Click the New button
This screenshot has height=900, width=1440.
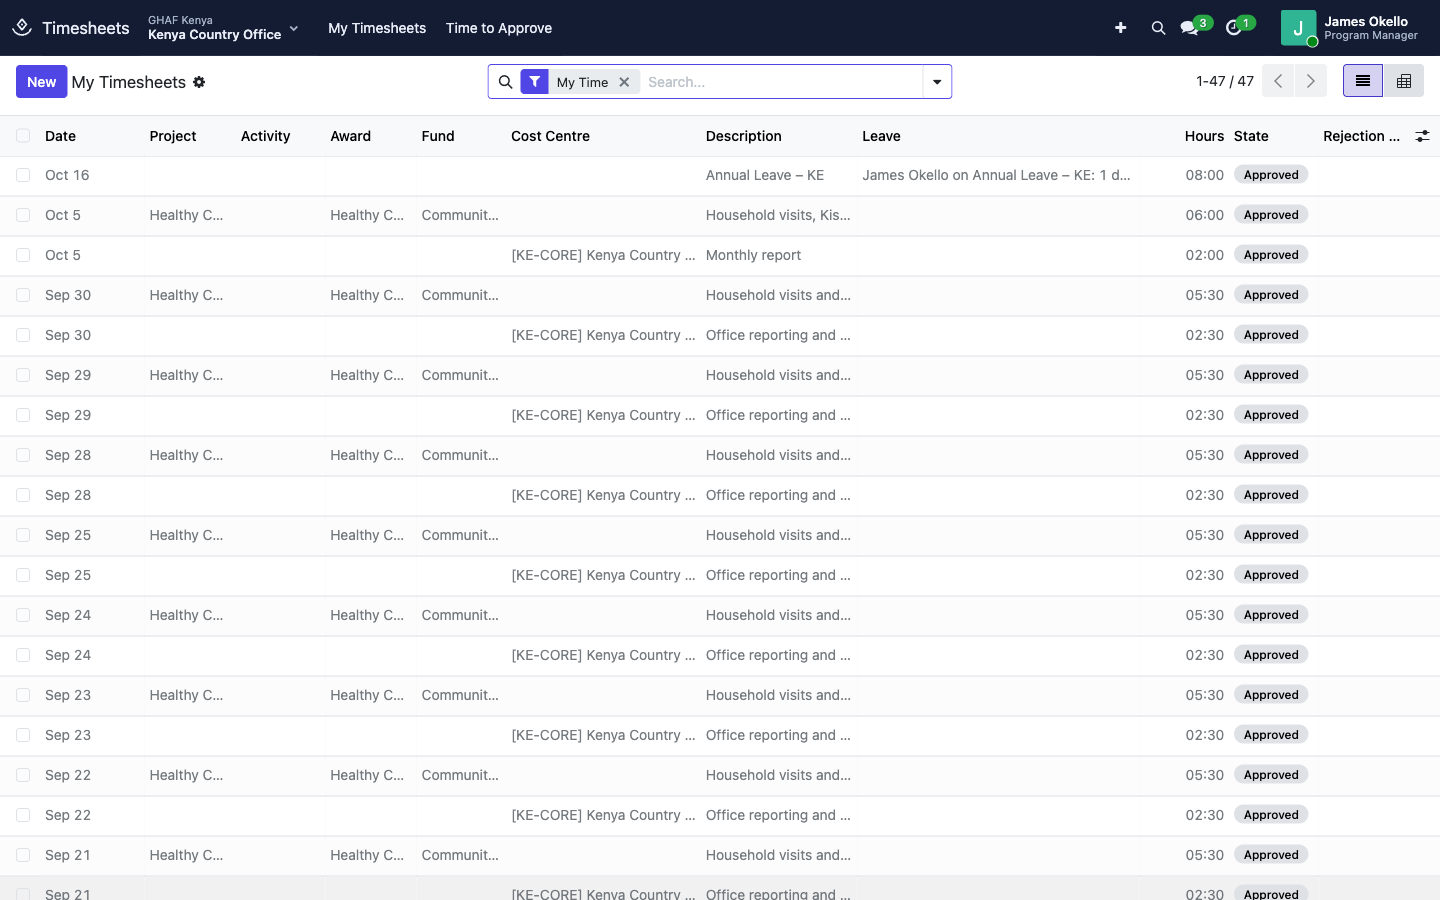click(41, 82)
